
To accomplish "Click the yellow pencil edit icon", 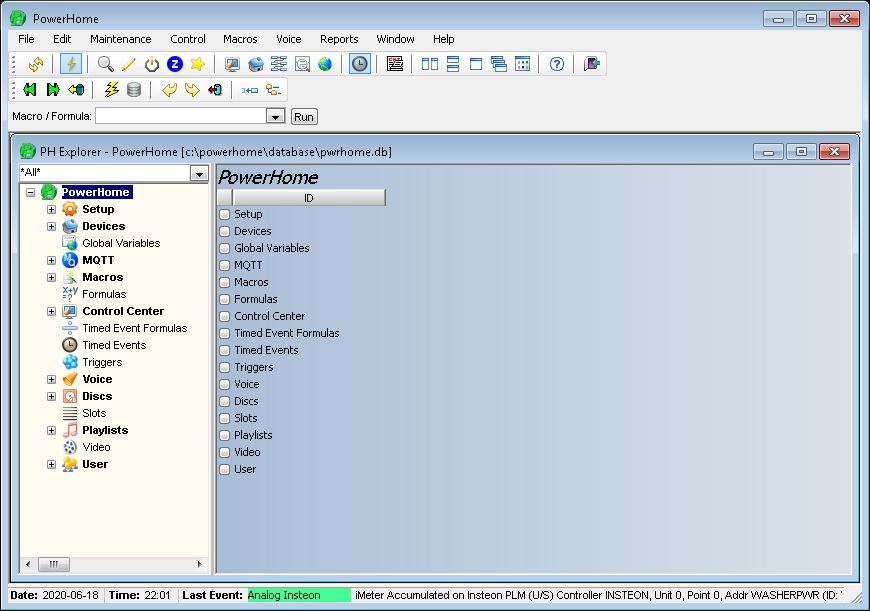I will tap(128, 64).
